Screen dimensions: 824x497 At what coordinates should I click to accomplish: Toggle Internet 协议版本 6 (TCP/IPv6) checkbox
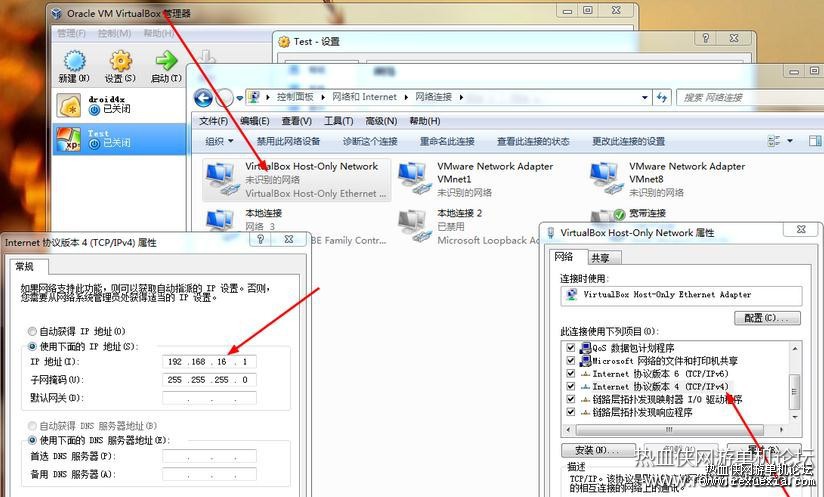click(x=571, y=374)
